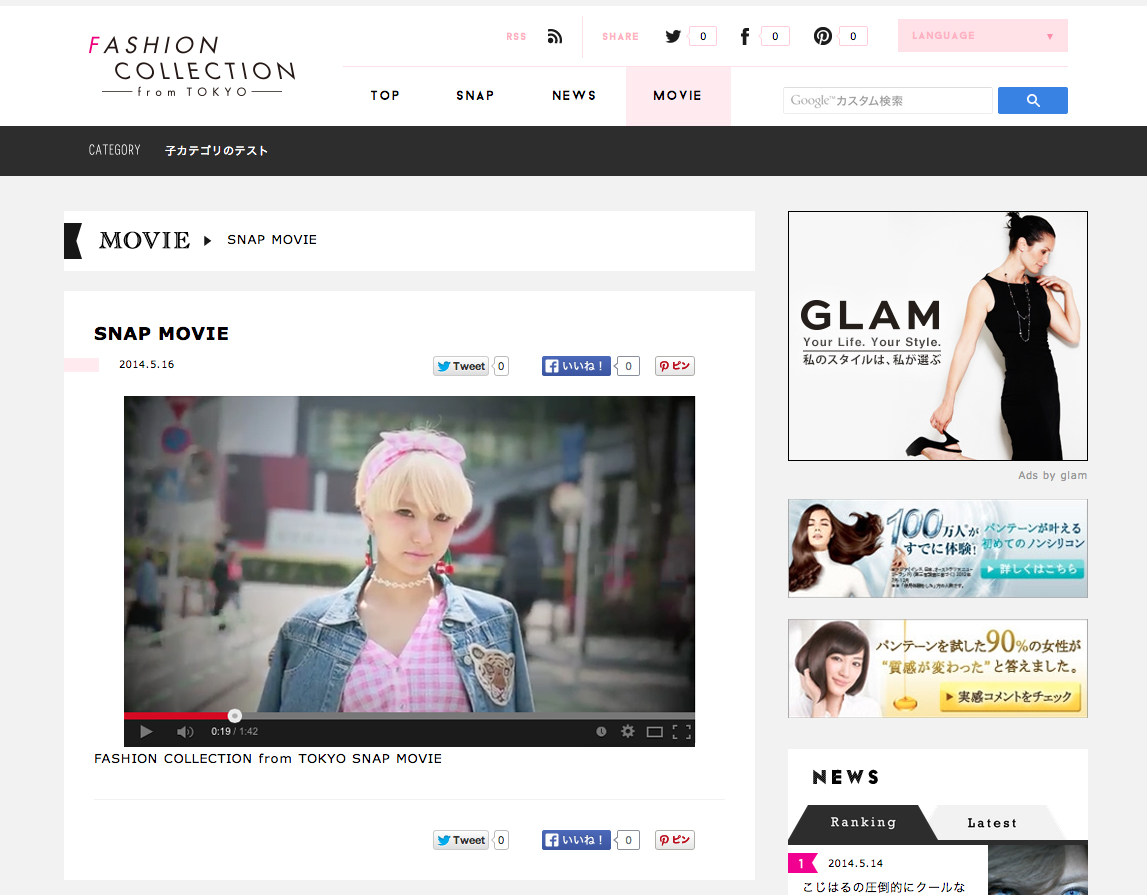This screenshot has height=895, width=1147.
Task: Play the snap movie video
Action: pos(146,731)
